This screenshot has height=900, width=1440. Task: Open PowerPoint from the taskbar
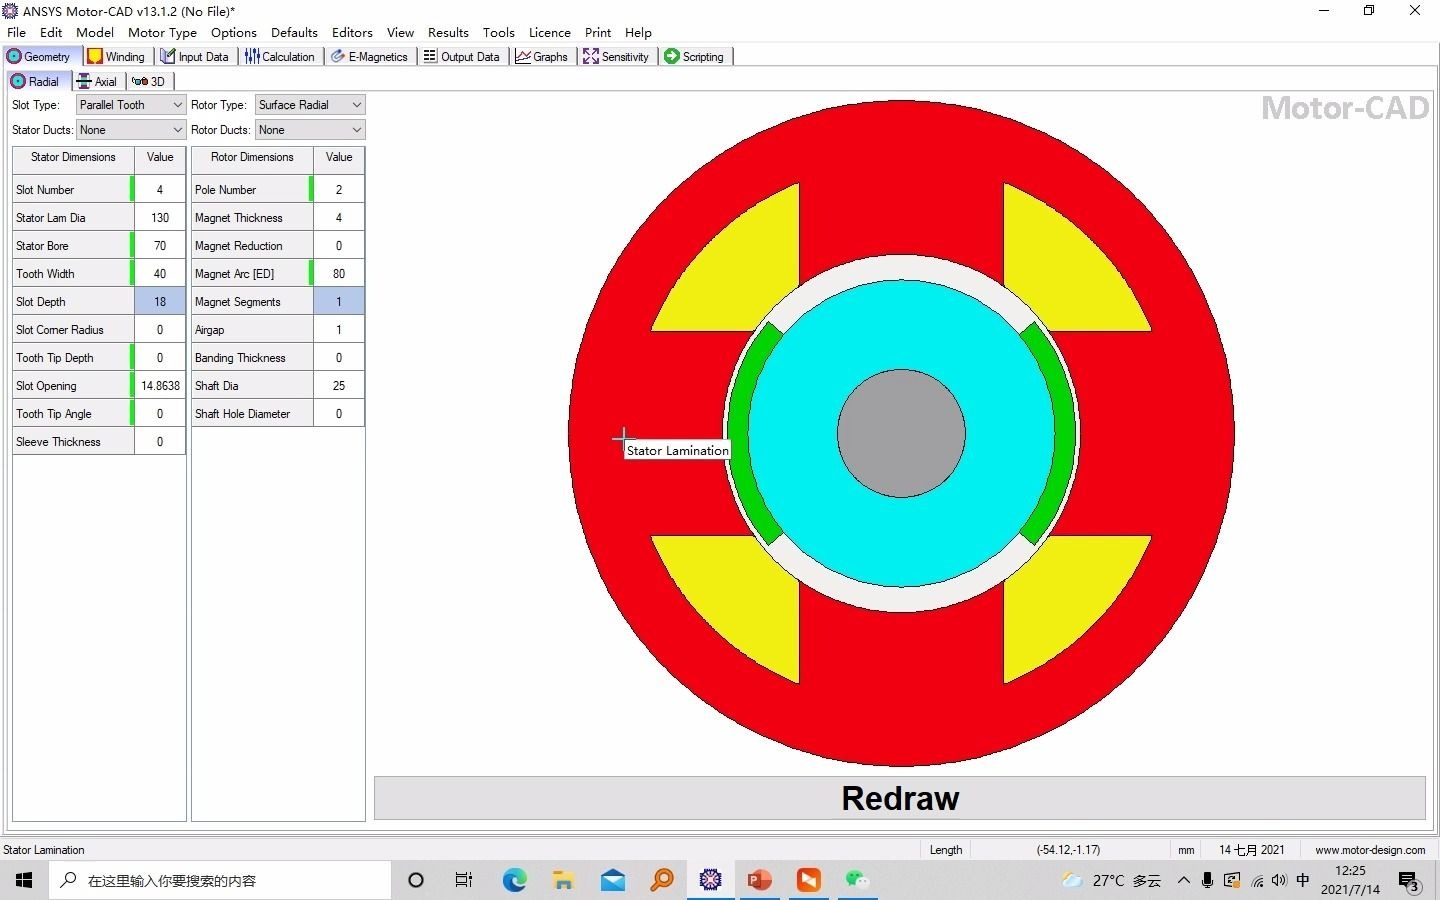[x=760, y=880]
